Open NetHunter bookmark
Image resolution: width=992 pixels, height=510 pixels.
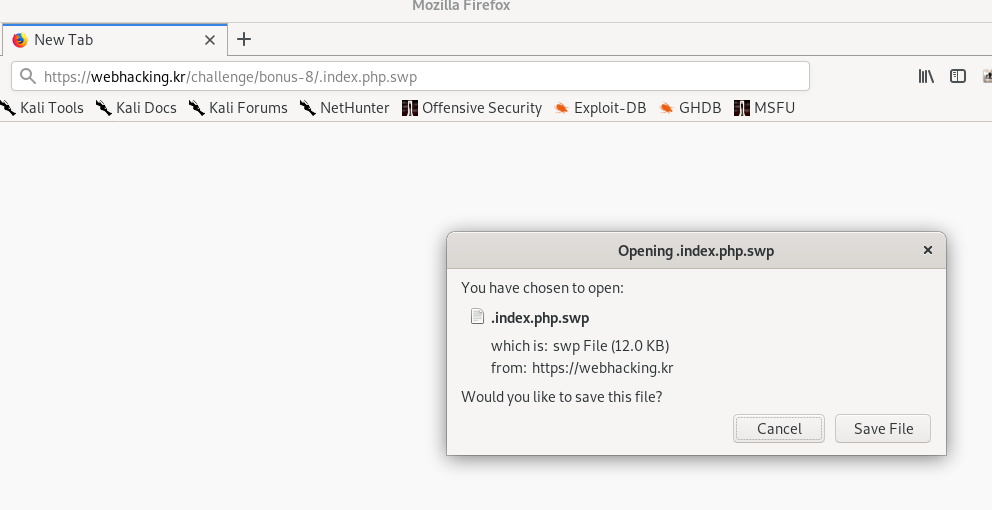[x=344, y=108]
